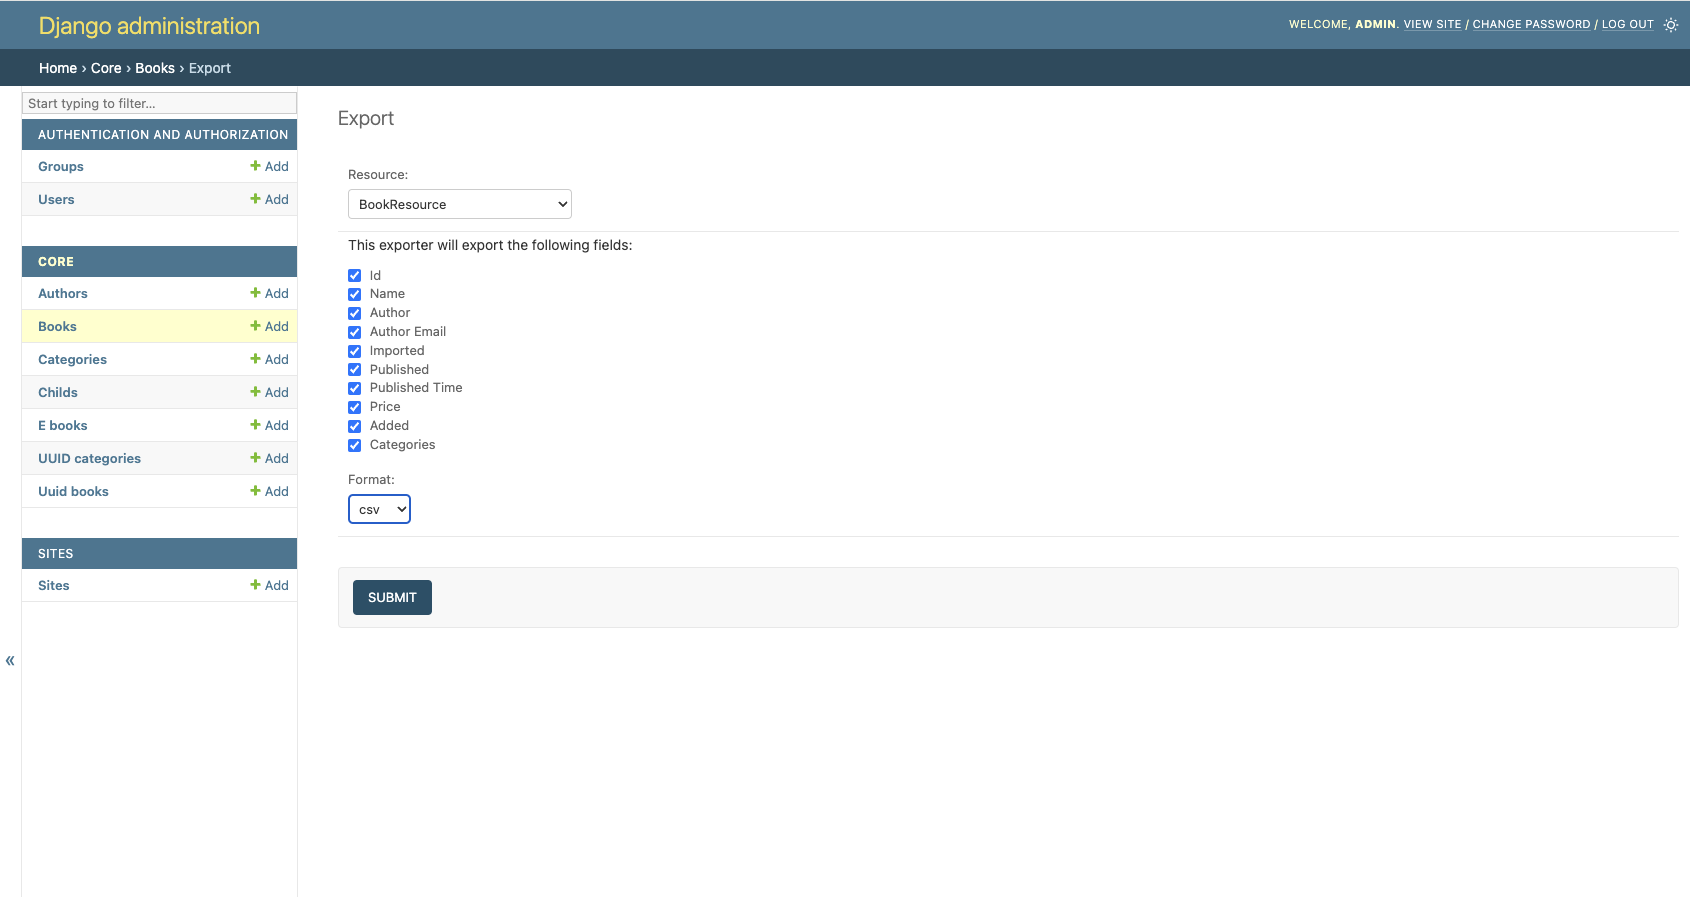Uncheck the Published field checkbox

354,370
